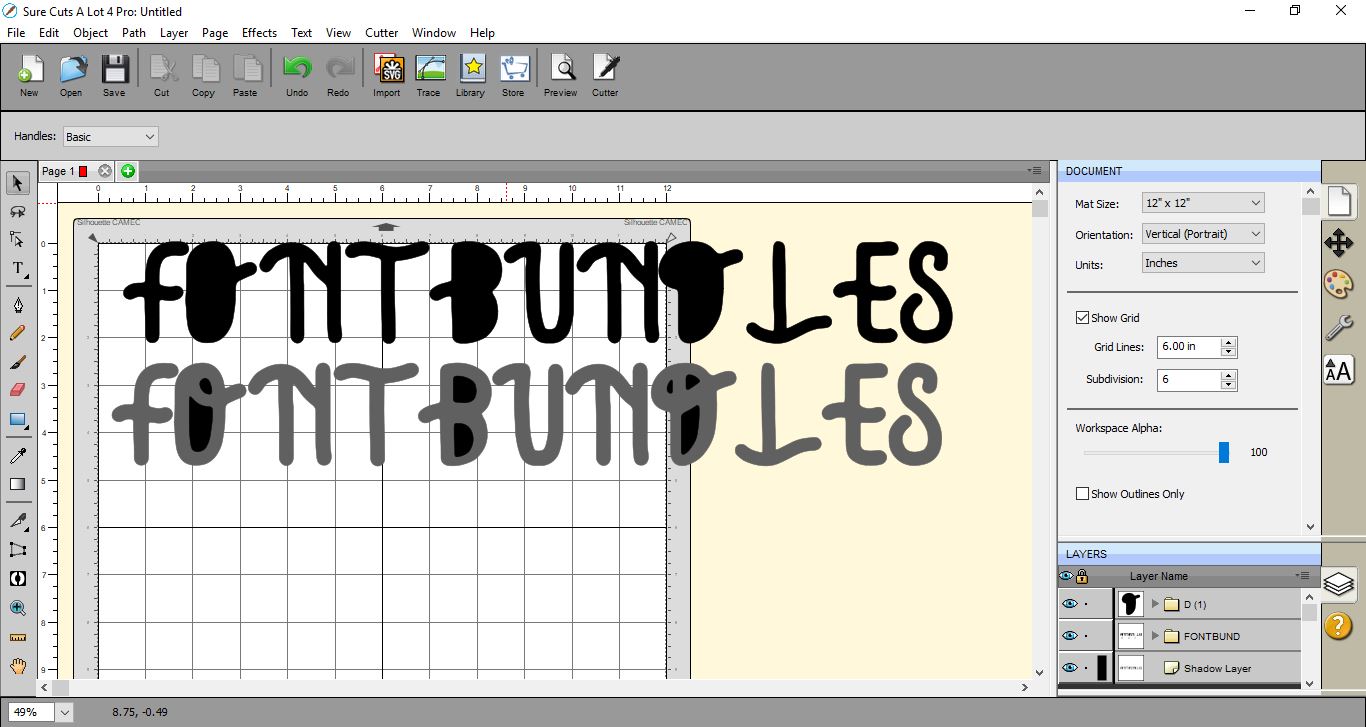Select the Eraser tool

(x=18, y=390)
